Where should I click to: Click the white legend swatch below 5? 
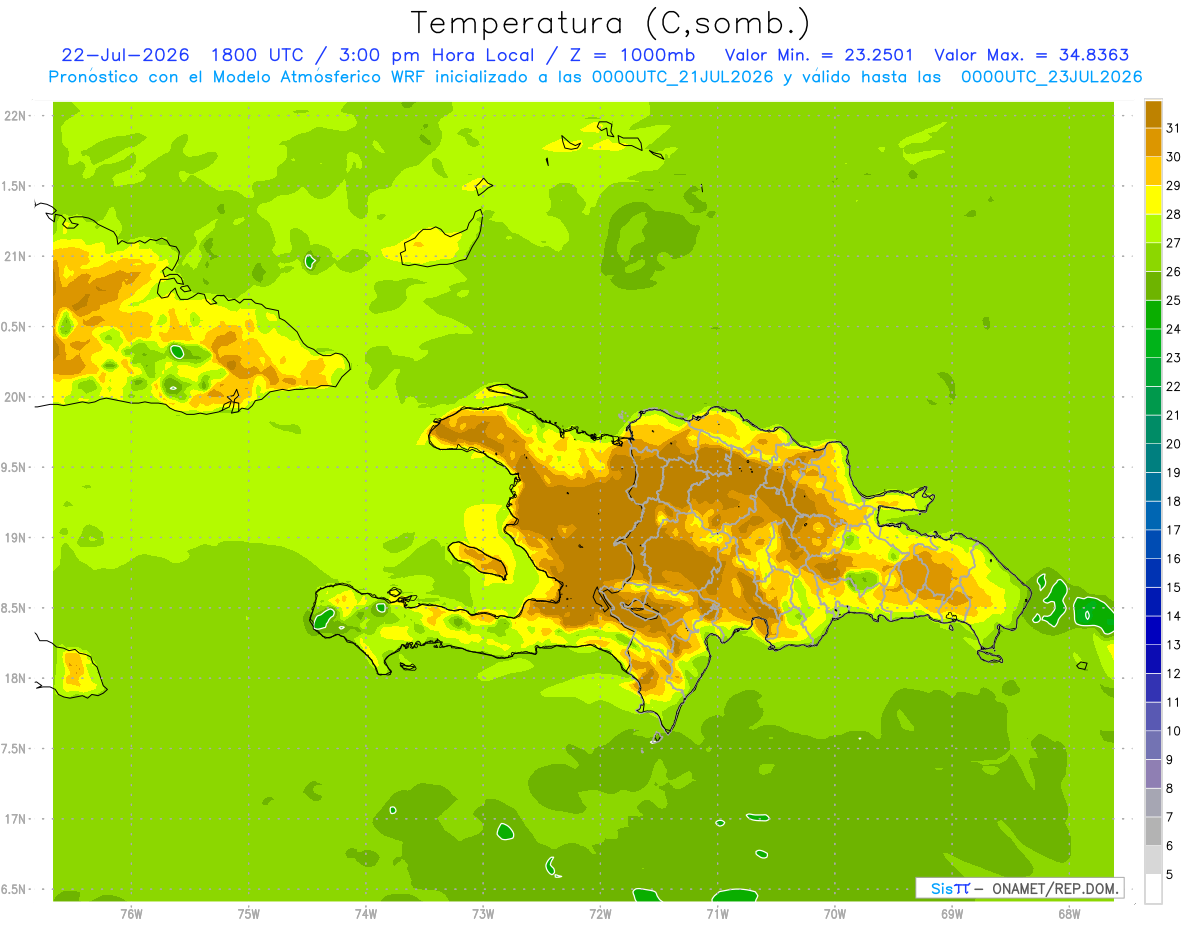(x=1153, y=889)
